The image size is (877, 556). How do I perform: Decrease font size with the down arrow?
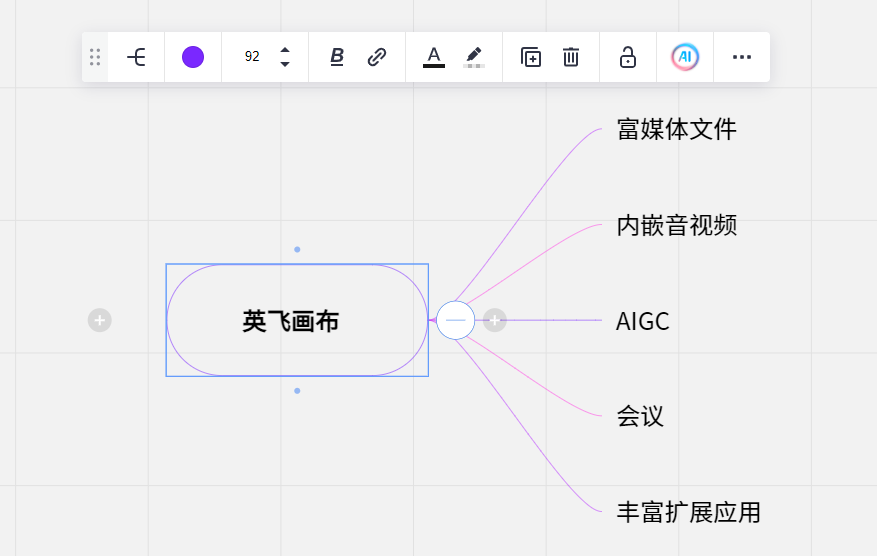pos(285,64)
